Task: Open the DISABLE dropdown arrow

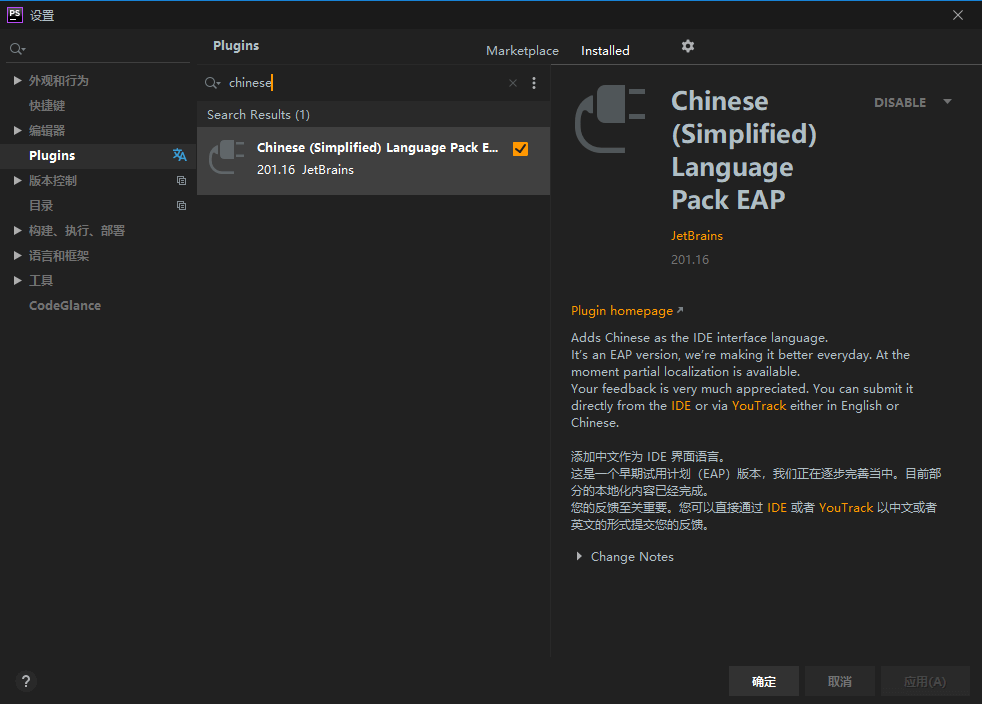Action: click(947, 101)
